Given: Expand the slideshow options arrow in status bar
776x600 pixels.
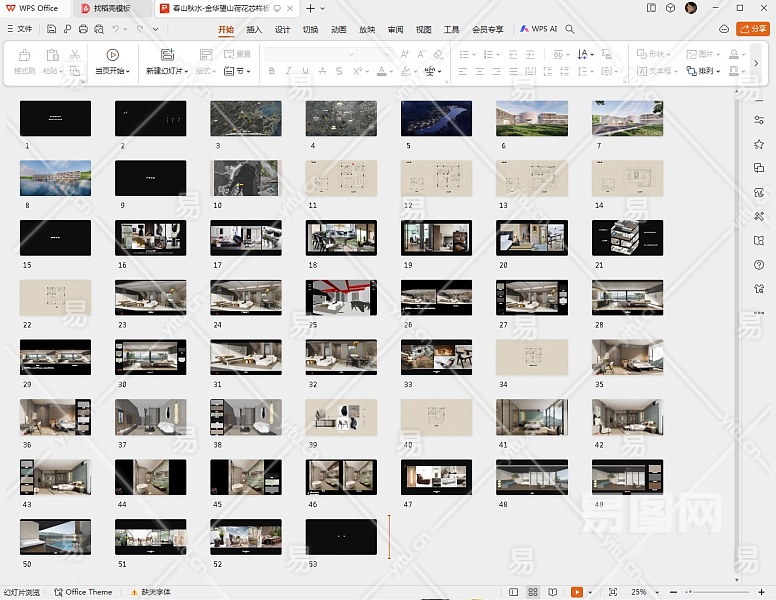Looking at the screenshot, I should point(591,592).
